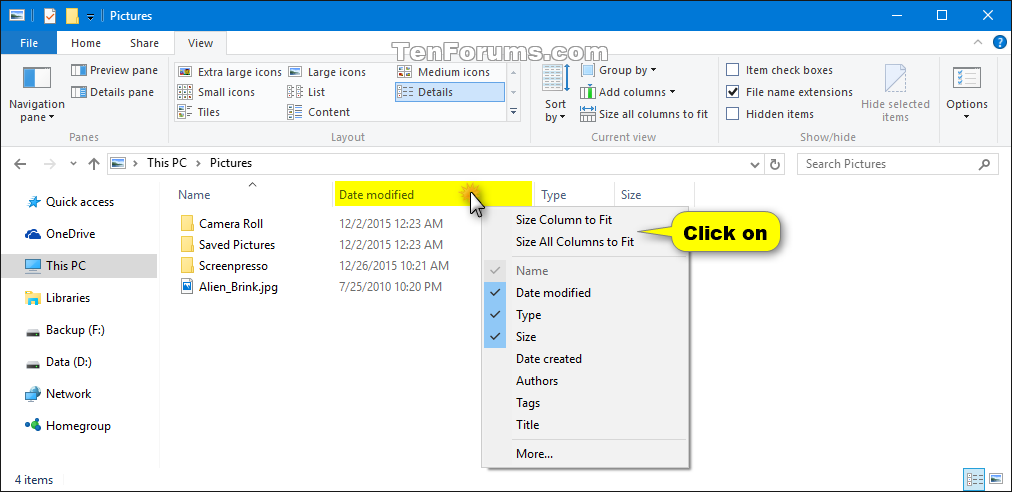Click Size all columns to fit
This screenshot has height=492, width=1012.
pos(644,114)
